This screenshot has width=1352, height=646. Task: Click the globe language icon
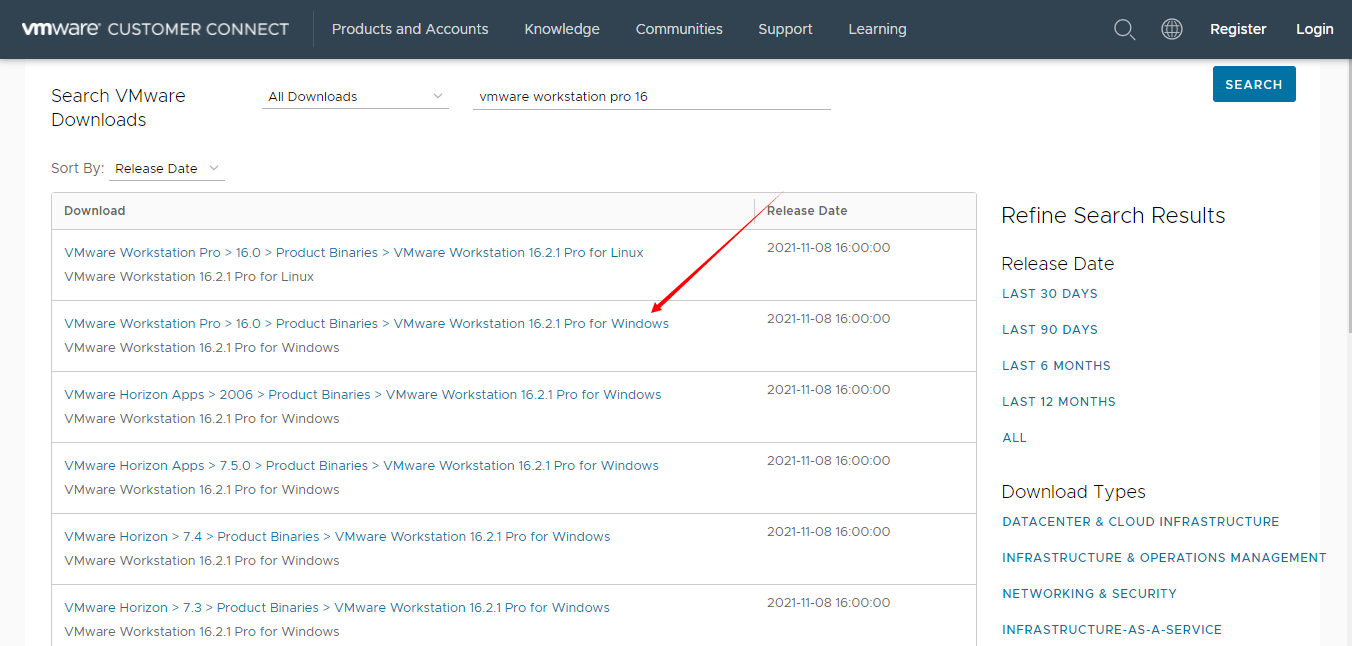[x=1172, y=29]
